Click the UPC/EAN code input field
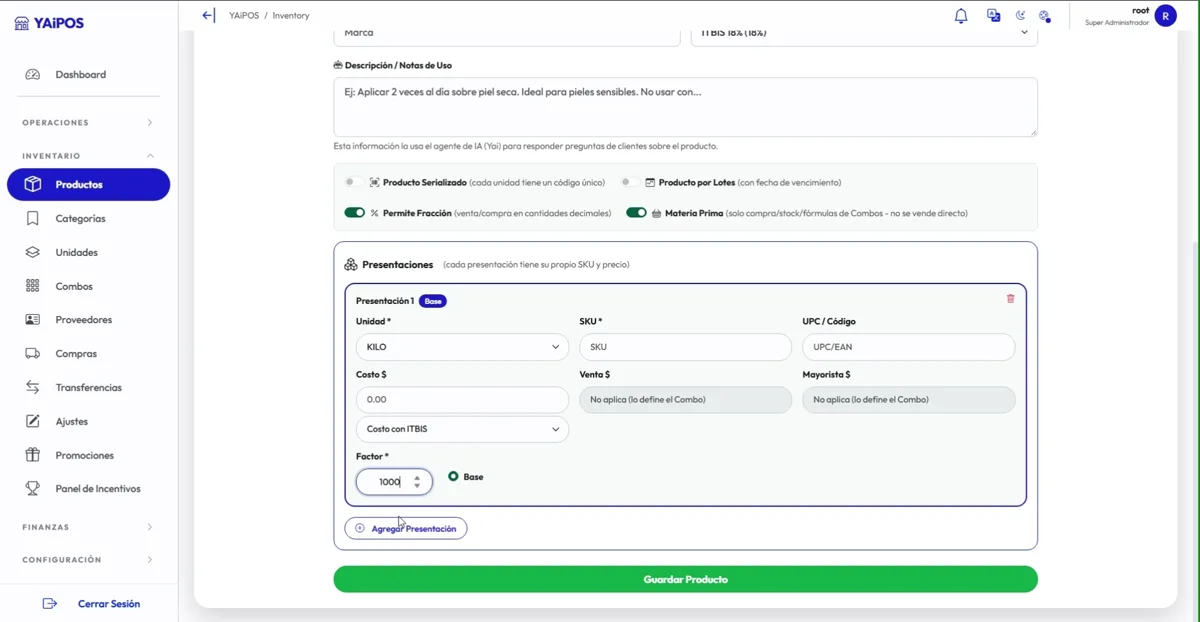This screenshot has width=1200, height=622. pyautogui.click(x=908, y=347)
